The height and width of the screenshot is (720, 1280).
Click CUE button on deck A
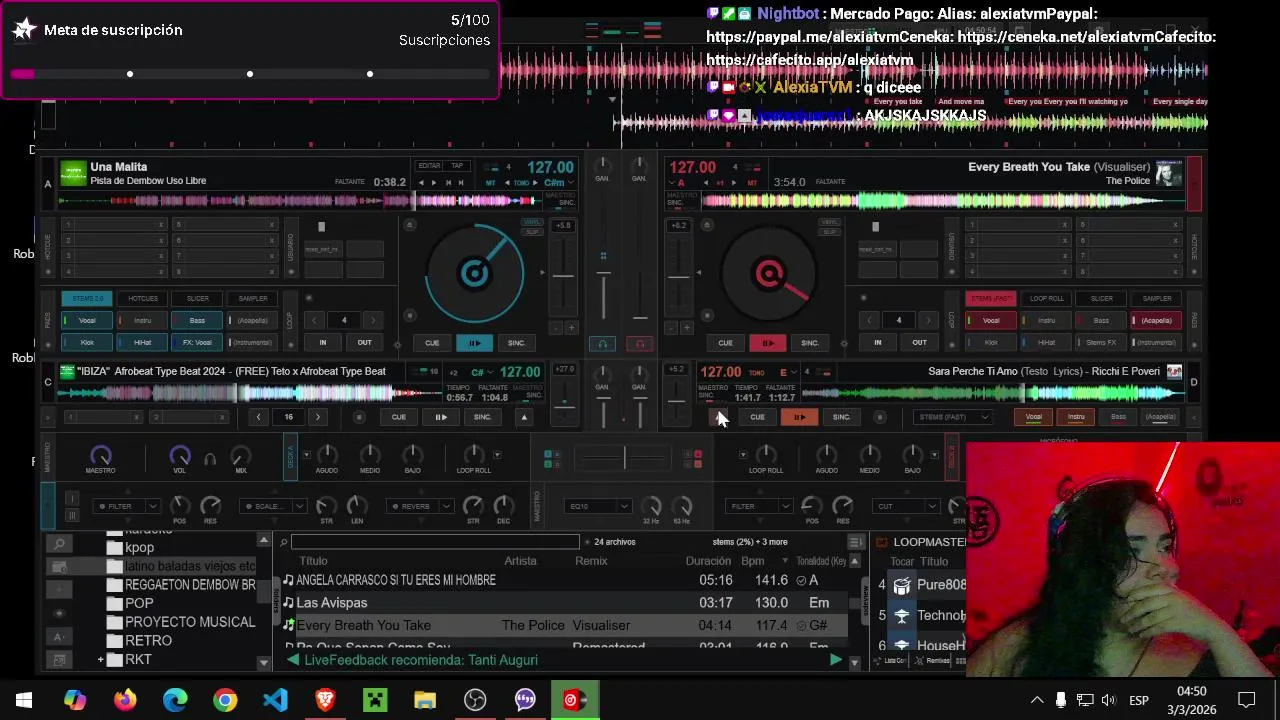(x=432, y=343)
